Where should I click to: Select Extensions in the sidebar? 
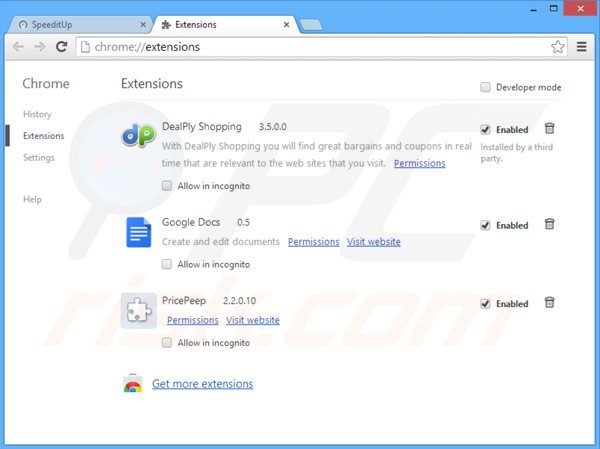click(x=44, y=136)
